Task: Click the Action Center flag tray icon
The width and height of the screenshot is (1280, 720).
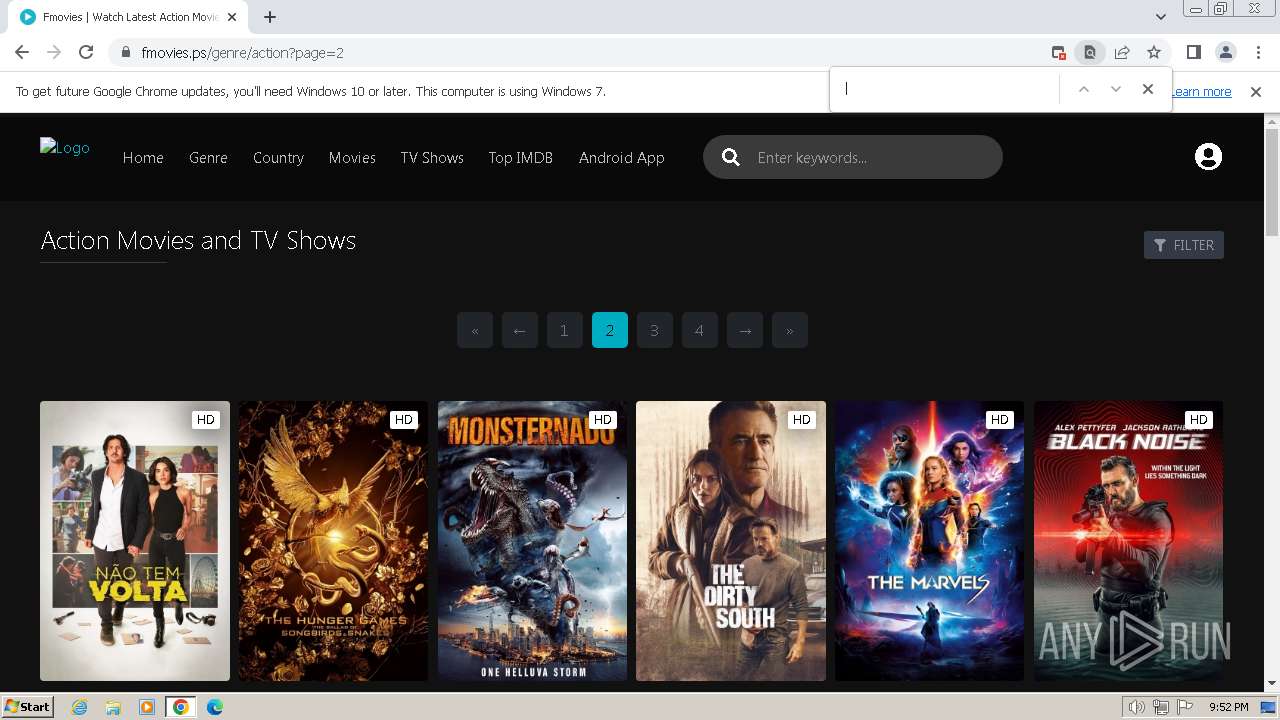Action: [1186, 707]
